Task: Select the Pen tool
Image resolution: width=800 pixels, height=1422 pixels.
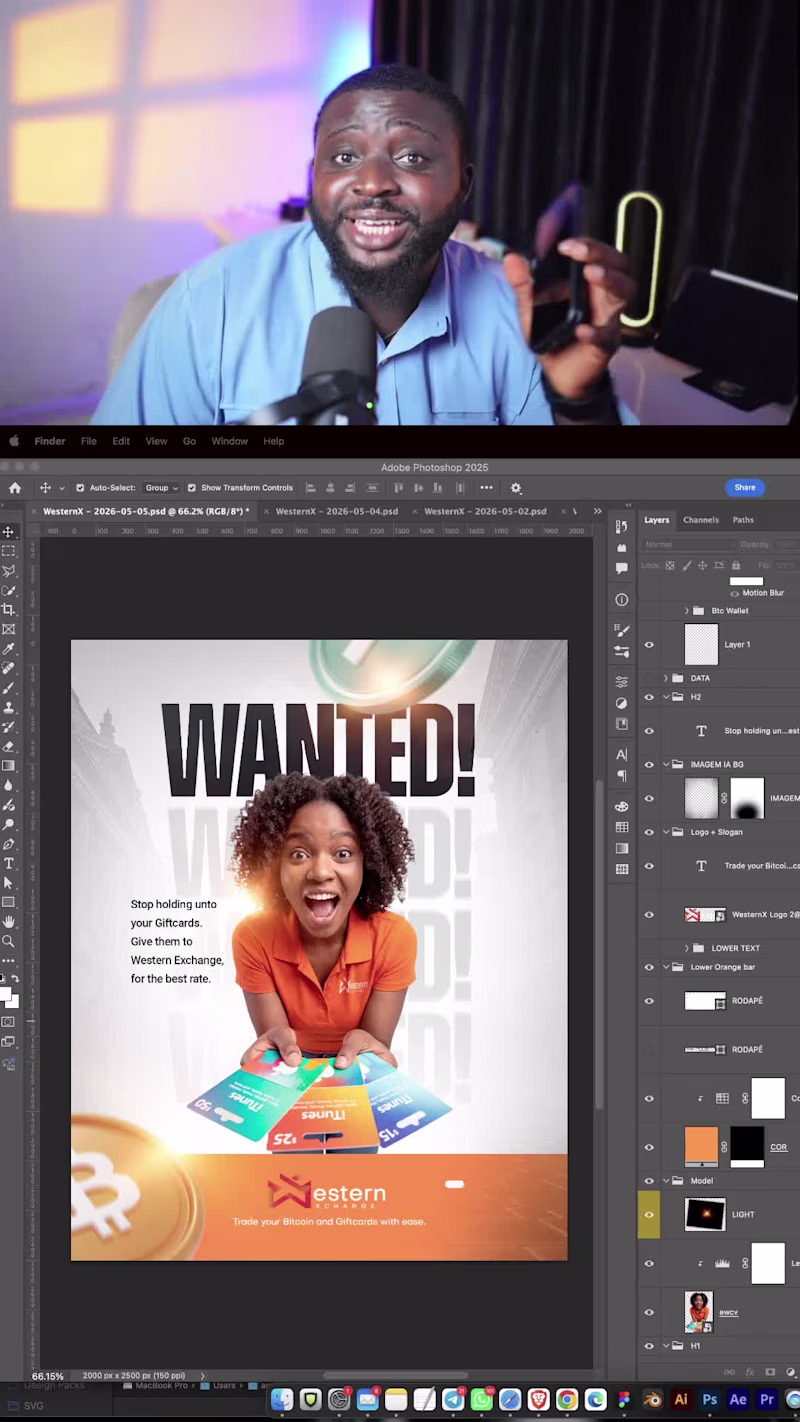Action: click(x=8, y=844)
